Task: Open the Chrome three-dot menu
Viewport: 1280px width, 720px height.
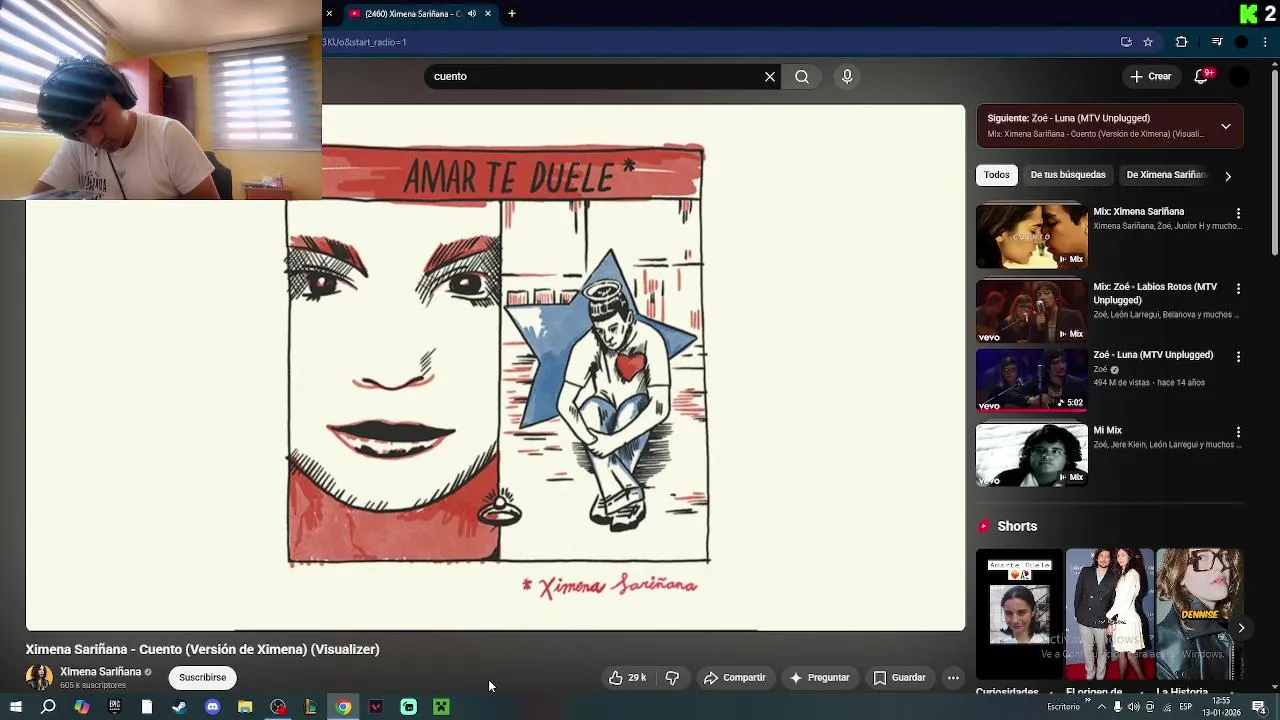Action: click(x=1266, y=42)
